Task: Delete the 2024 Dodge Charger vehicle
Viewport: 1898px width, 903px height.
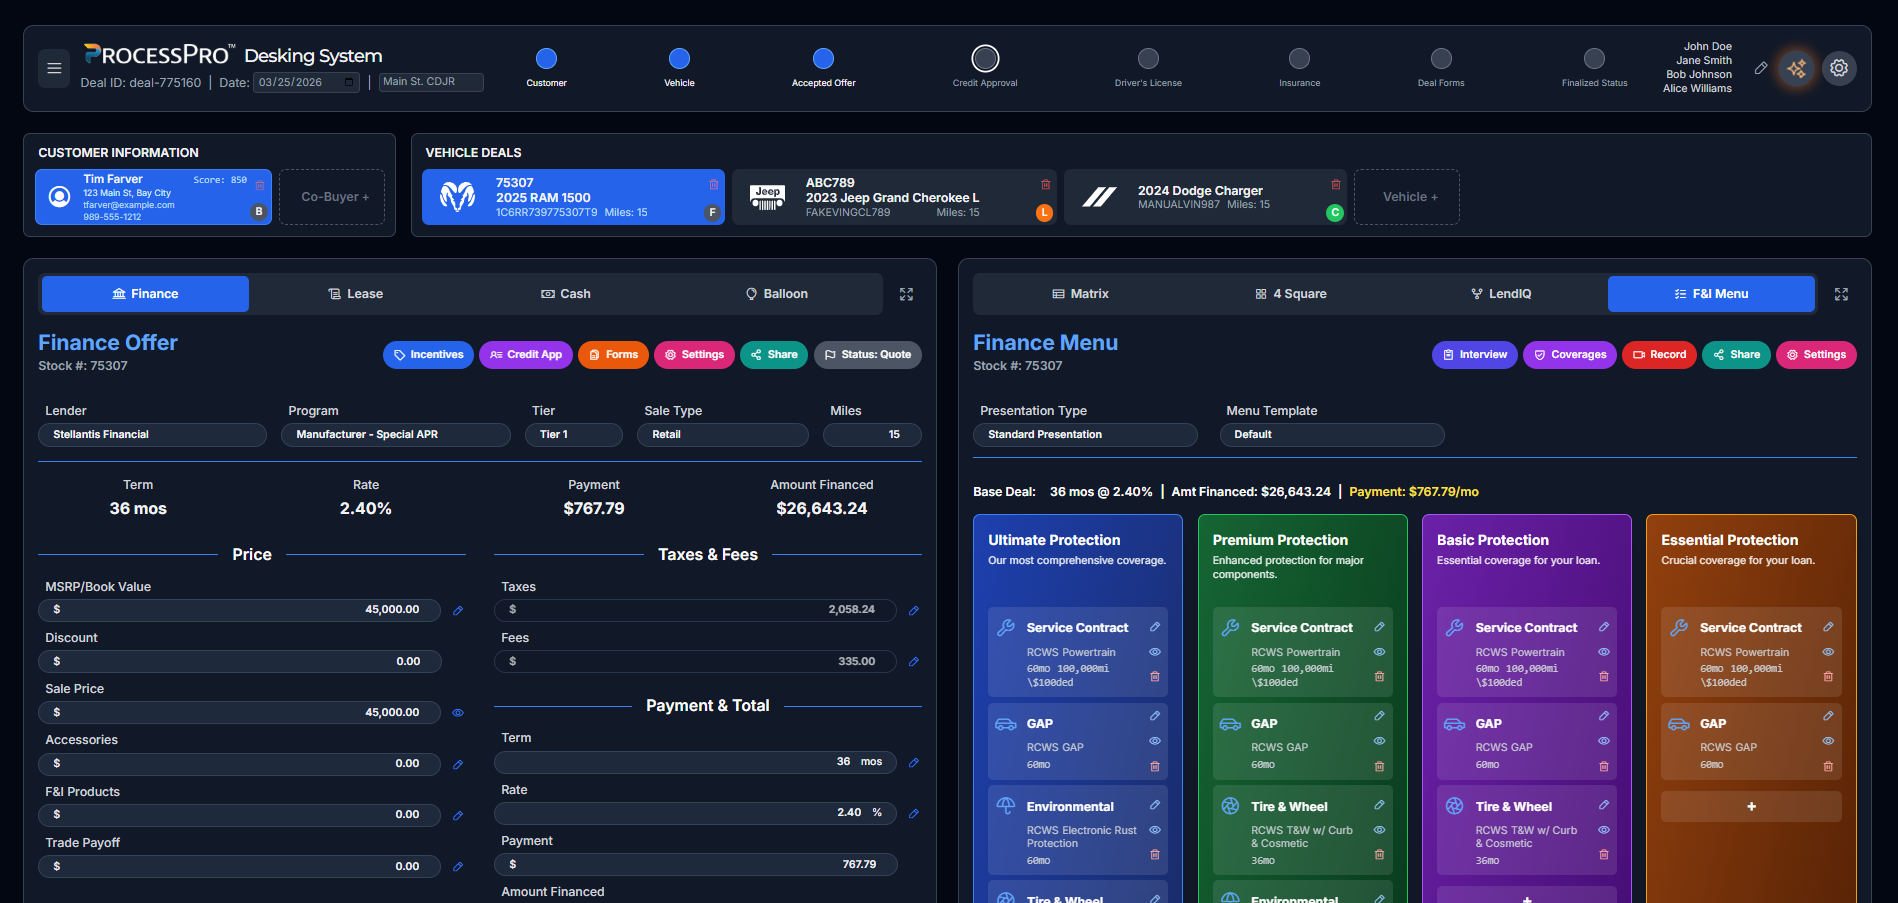Action: pos(1336,185)
